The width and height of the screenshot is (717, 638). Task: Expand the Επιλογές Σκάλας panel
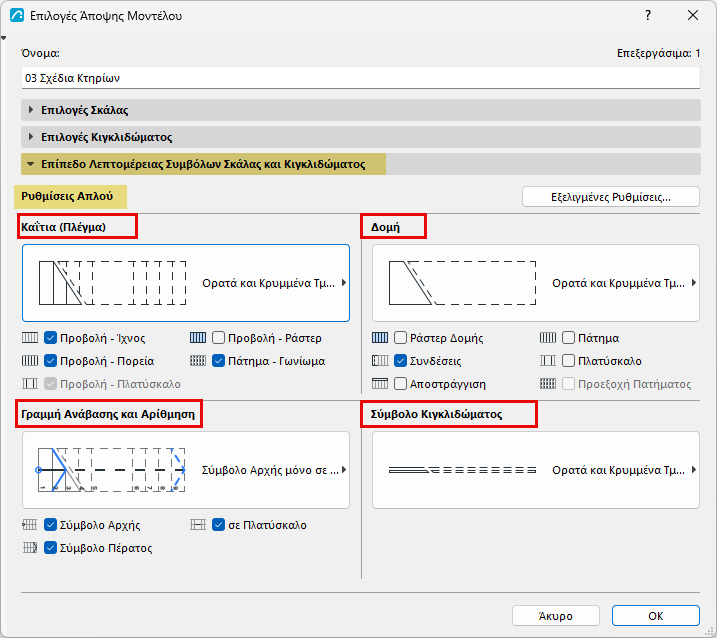pyautogui.click(x=361, y=110)
